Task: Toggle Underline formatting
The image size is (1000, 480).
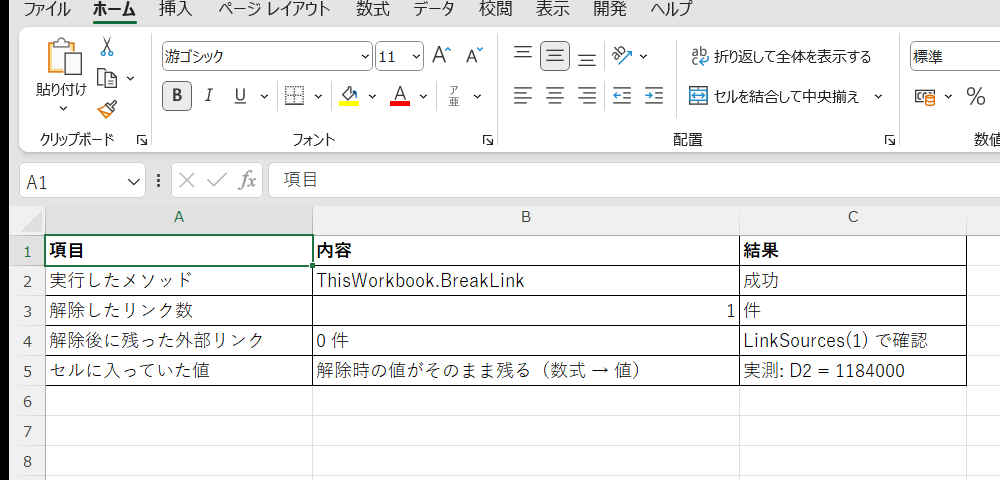Action: click(240, 96)
